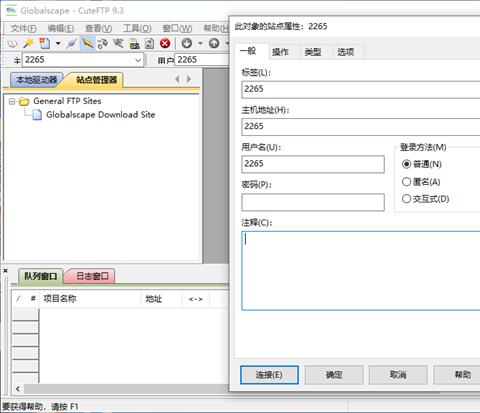
Task: Select the General FTP Sites folder
Action: (x=67, y=101)
